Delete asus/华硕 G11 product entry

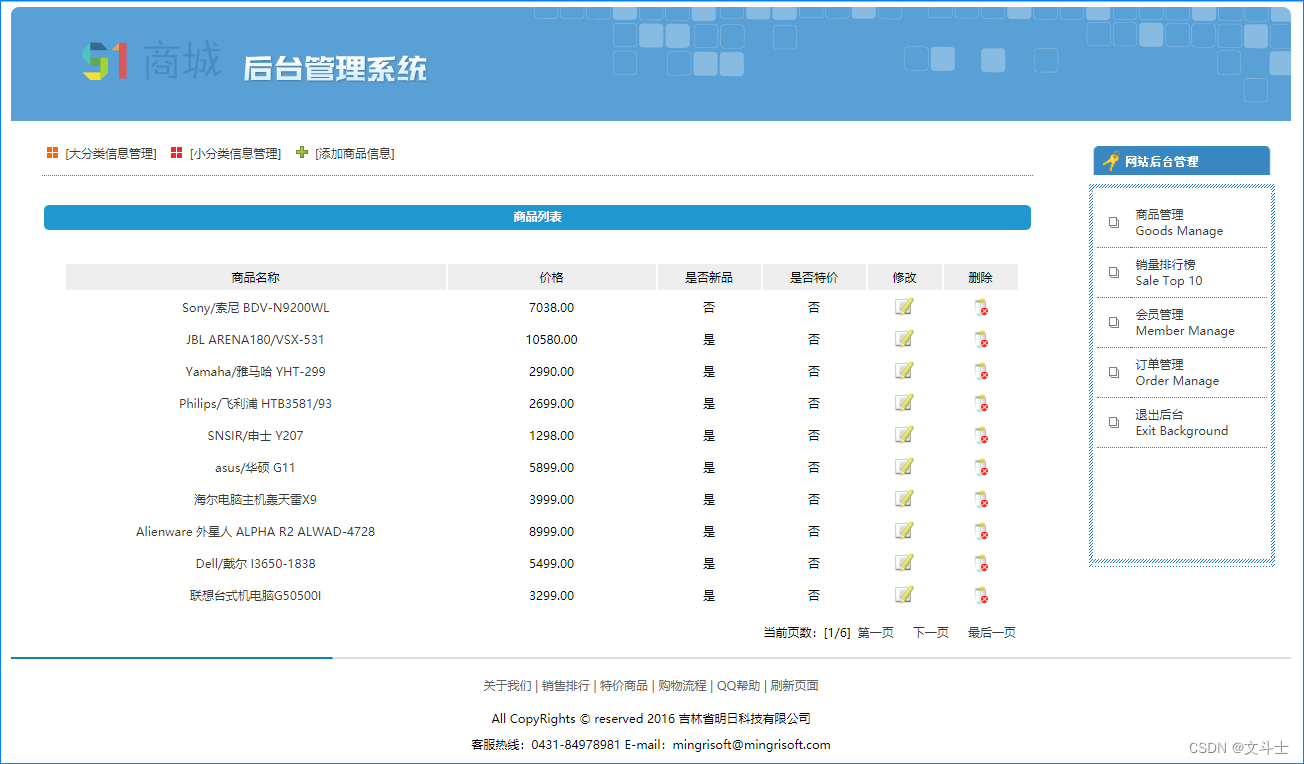coord(981,468)
